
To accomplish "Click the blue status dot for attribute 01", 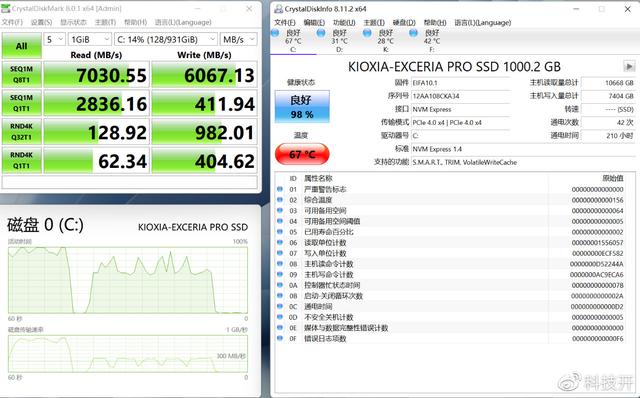I will 280,189.
